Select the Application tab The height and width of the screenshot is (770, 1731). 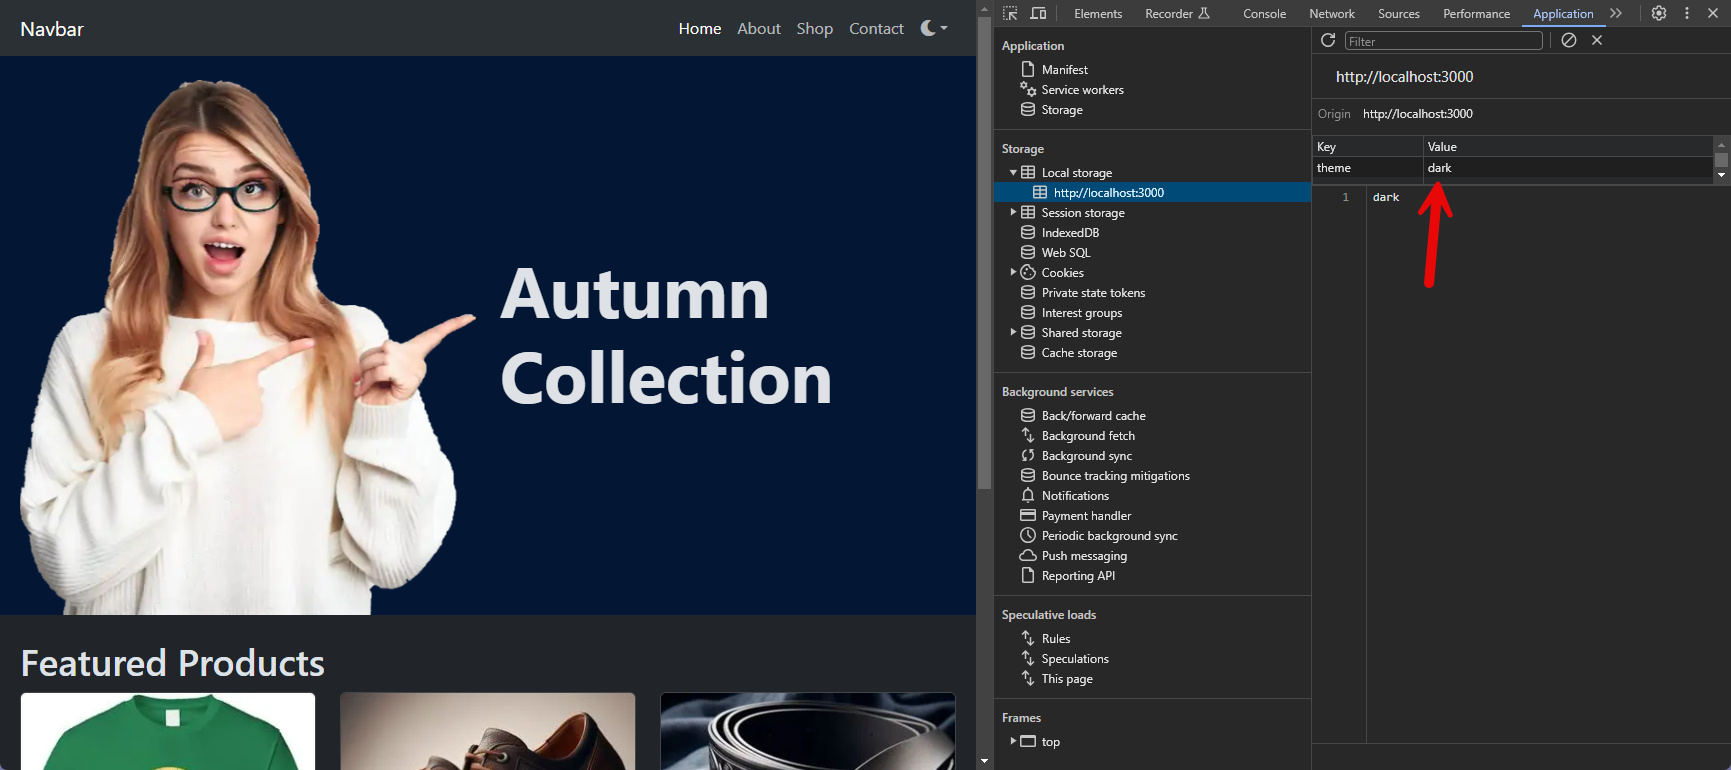[x=1563, y=14]
